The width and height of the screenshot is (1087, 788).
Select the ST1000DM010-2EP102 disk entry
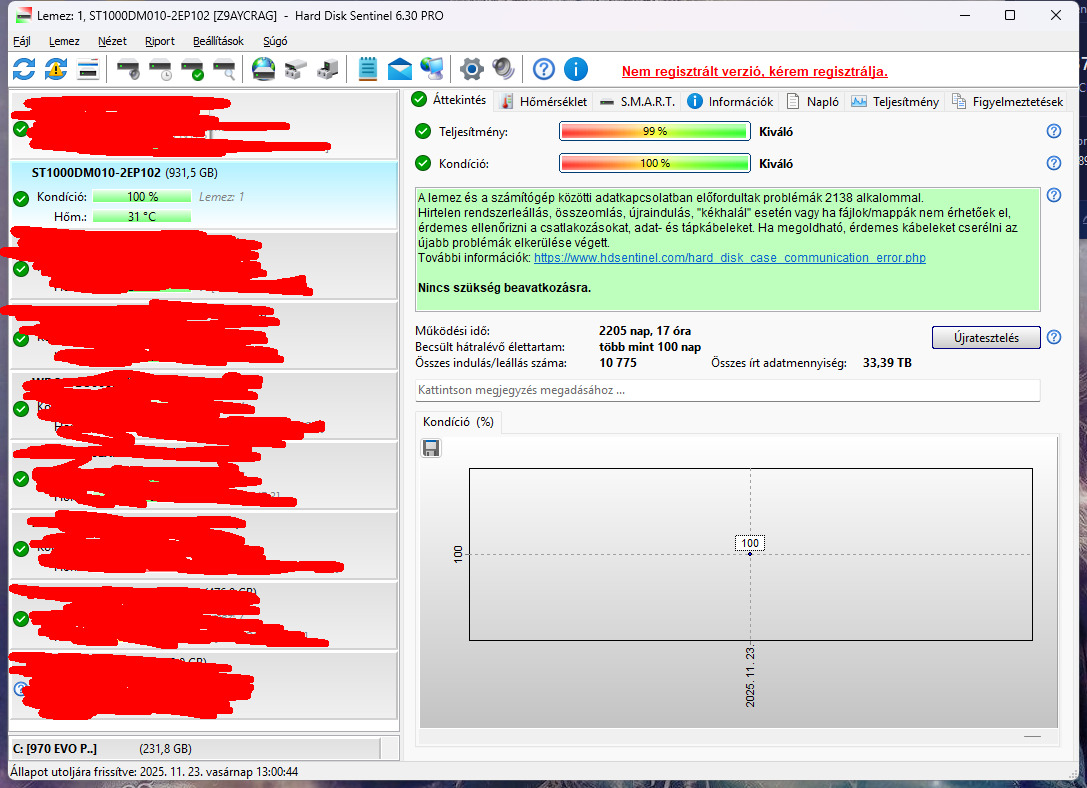click(204, 195)
